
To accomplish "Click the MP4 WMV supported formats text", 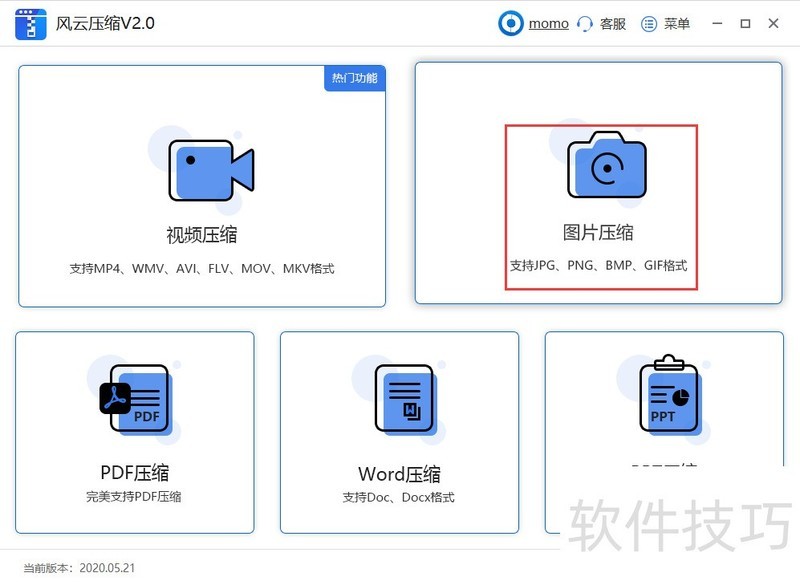I will (203, 268).
